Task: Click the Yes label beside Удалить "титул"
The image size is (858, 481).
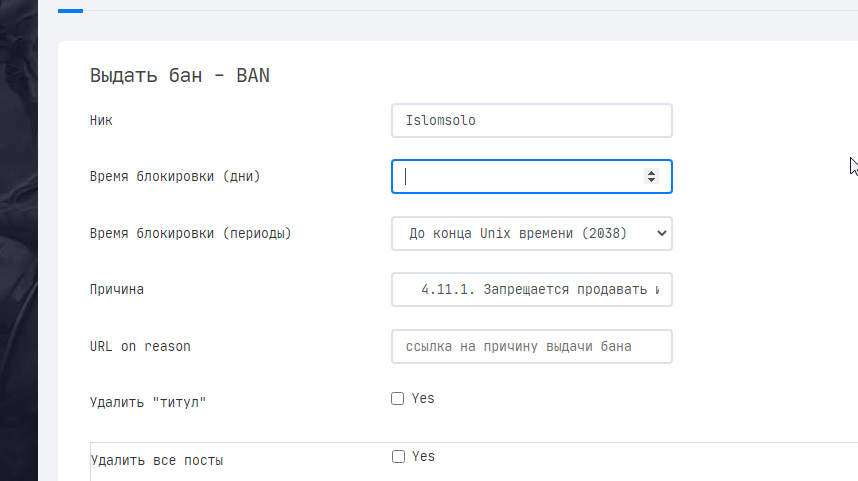Action: (x=423, y=398)
